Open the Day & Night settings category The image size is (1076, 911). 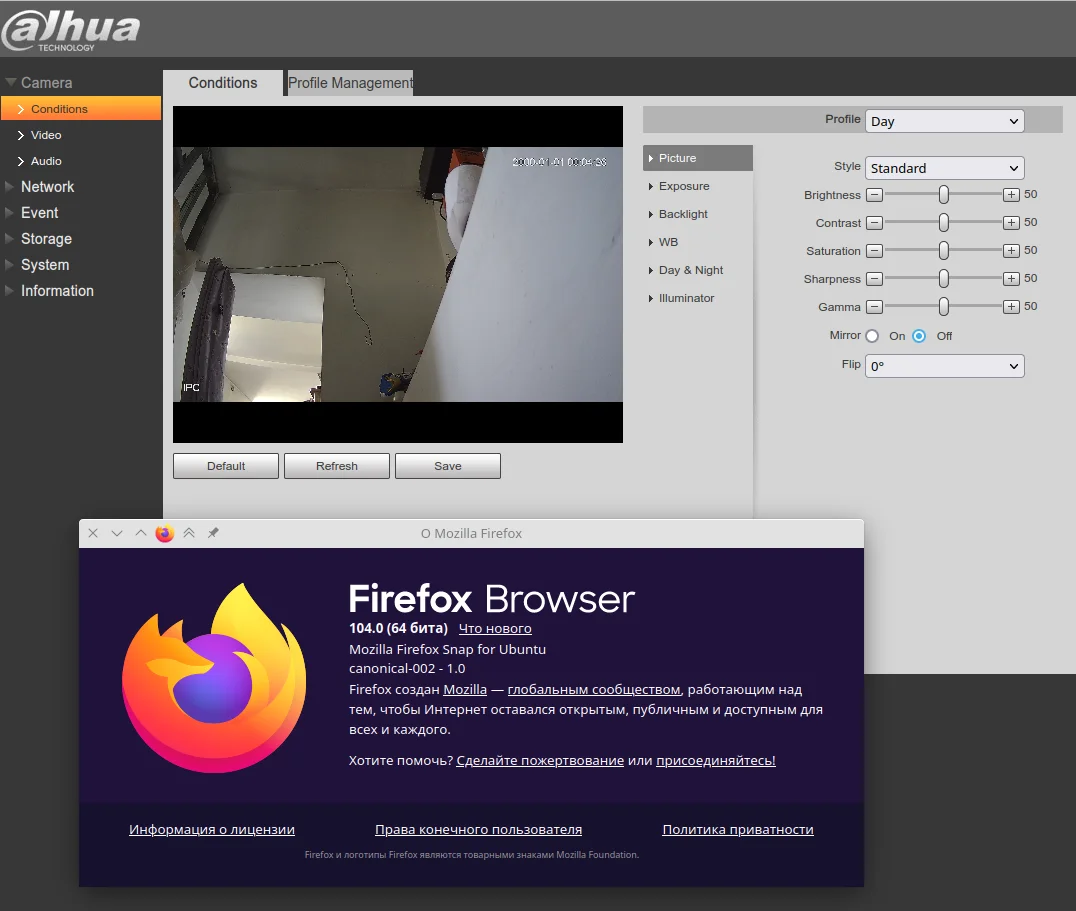pyautogui.click(x=690, y=270)
